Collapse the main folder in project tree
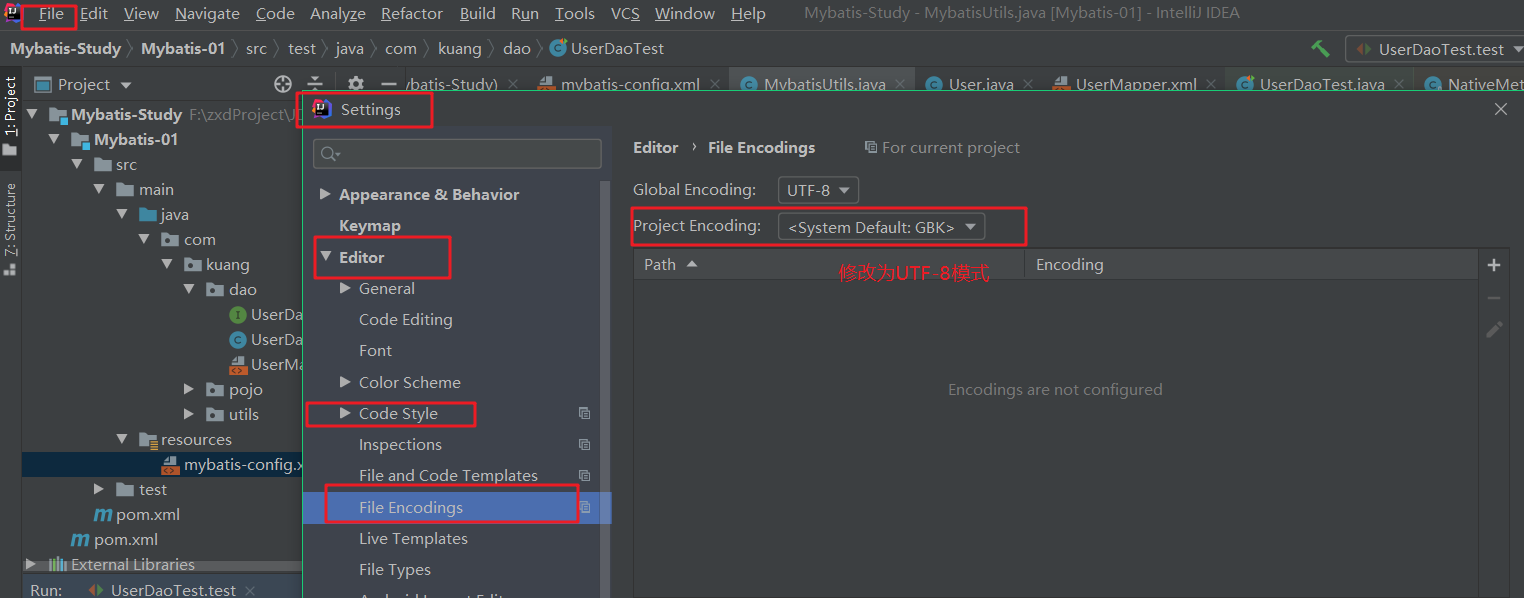Image resolution: width=1524 pixels, height=598 pixels. click(100, 190)
